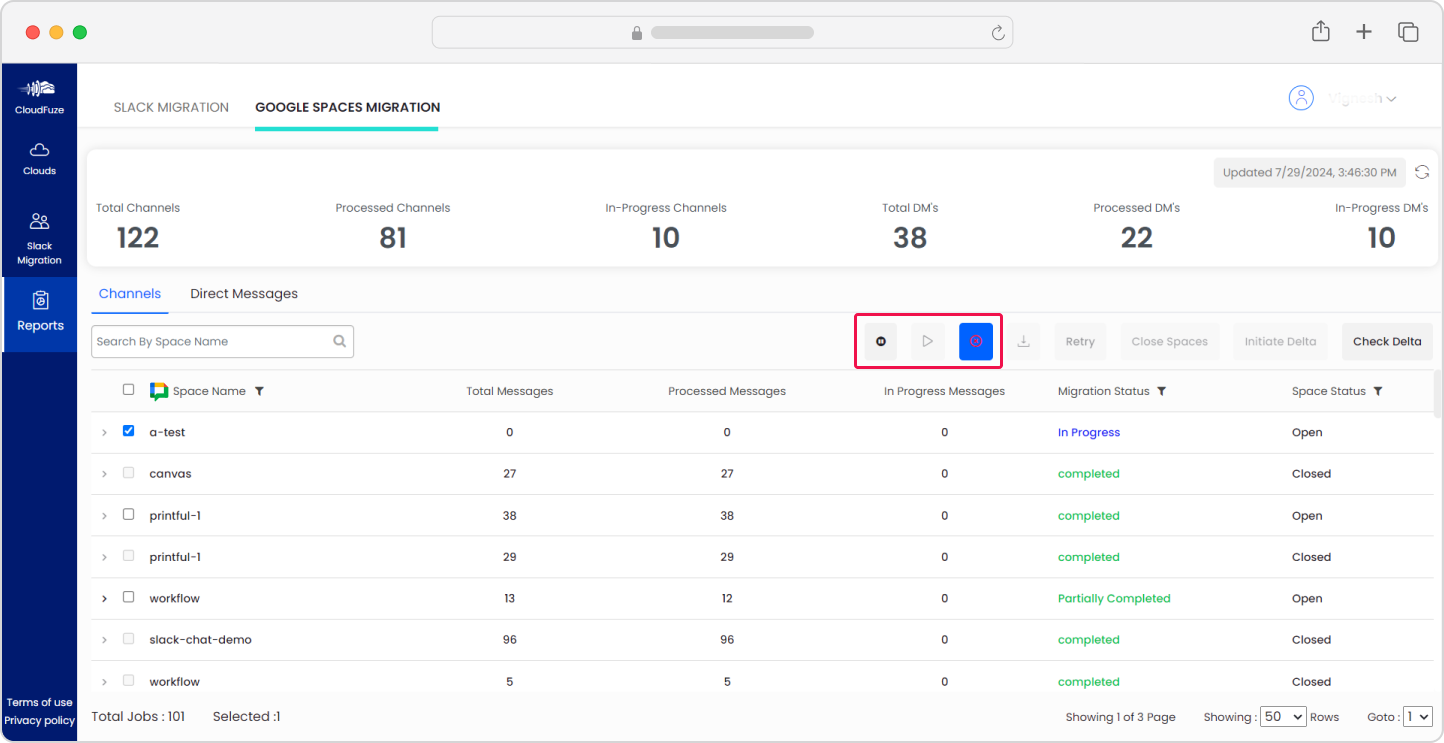Resume migration with the play icon
The image size is (1444, 743).
click(928, 341)
